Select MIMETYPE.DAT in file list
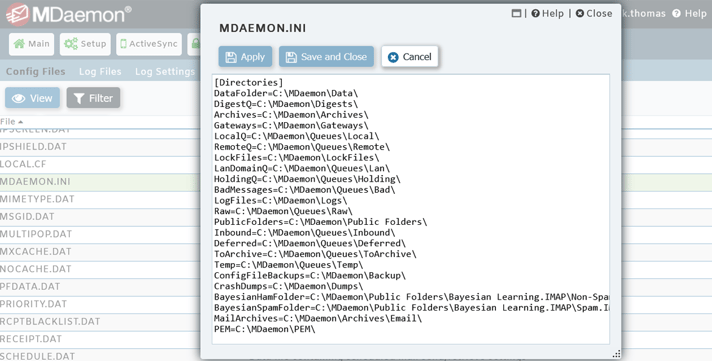 [37, 199]
